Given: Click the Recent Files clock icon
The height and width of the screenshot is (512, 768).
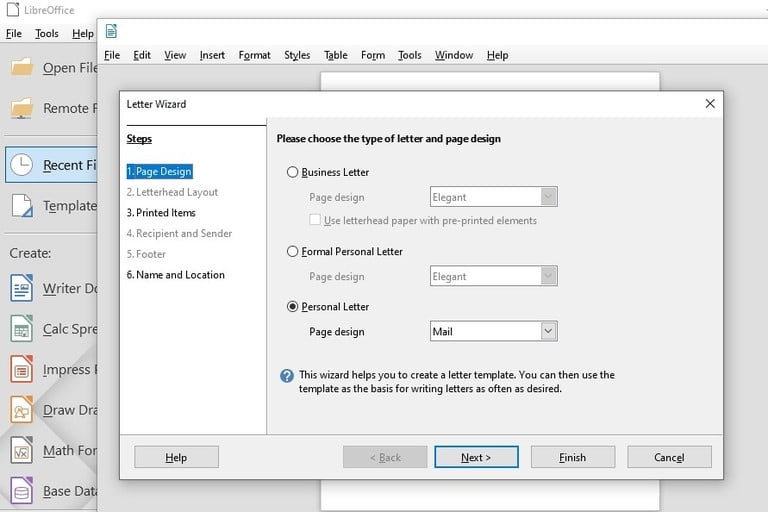Looking at the screenshot, I should 22,165.
